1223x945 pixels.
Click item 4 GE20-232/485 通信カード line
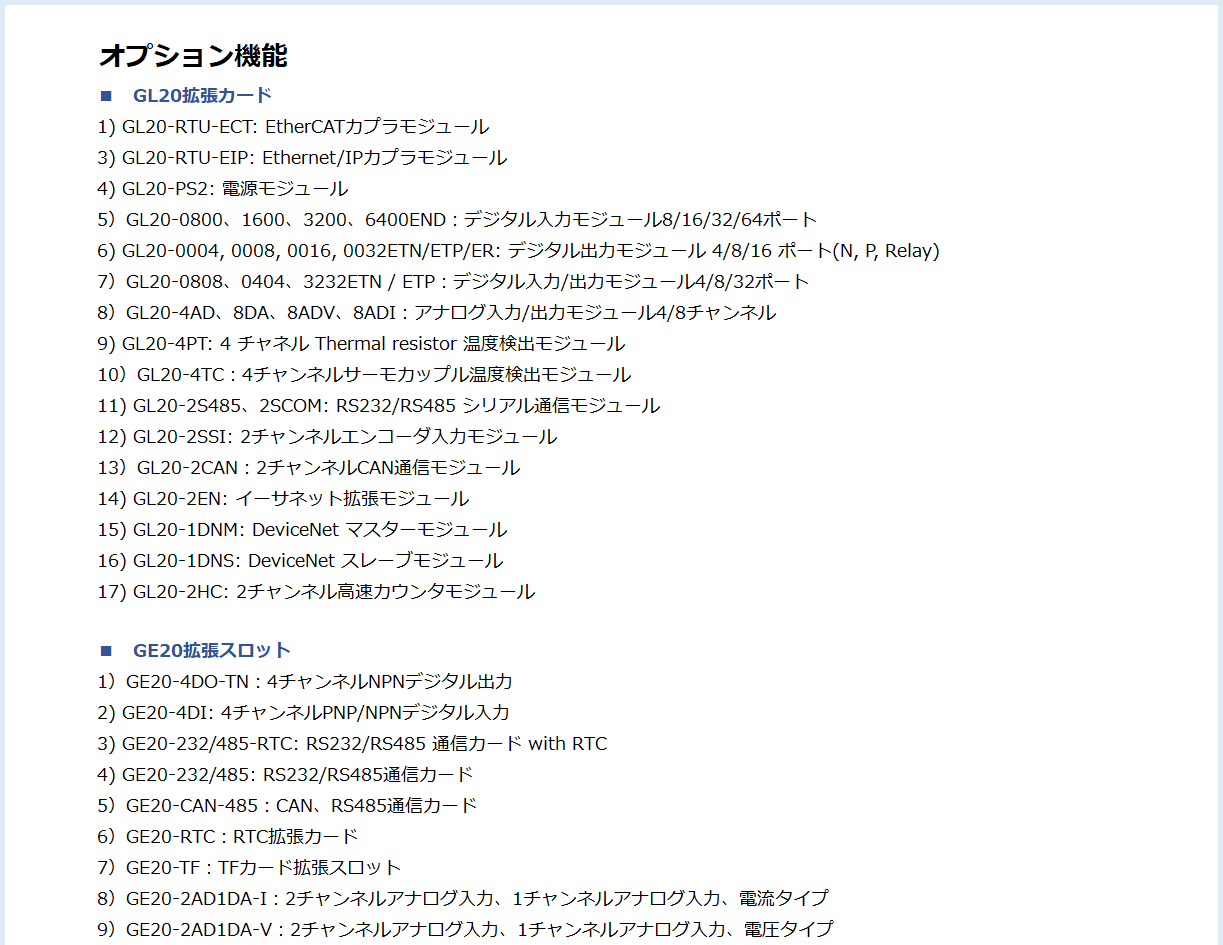tap(285, 775)
